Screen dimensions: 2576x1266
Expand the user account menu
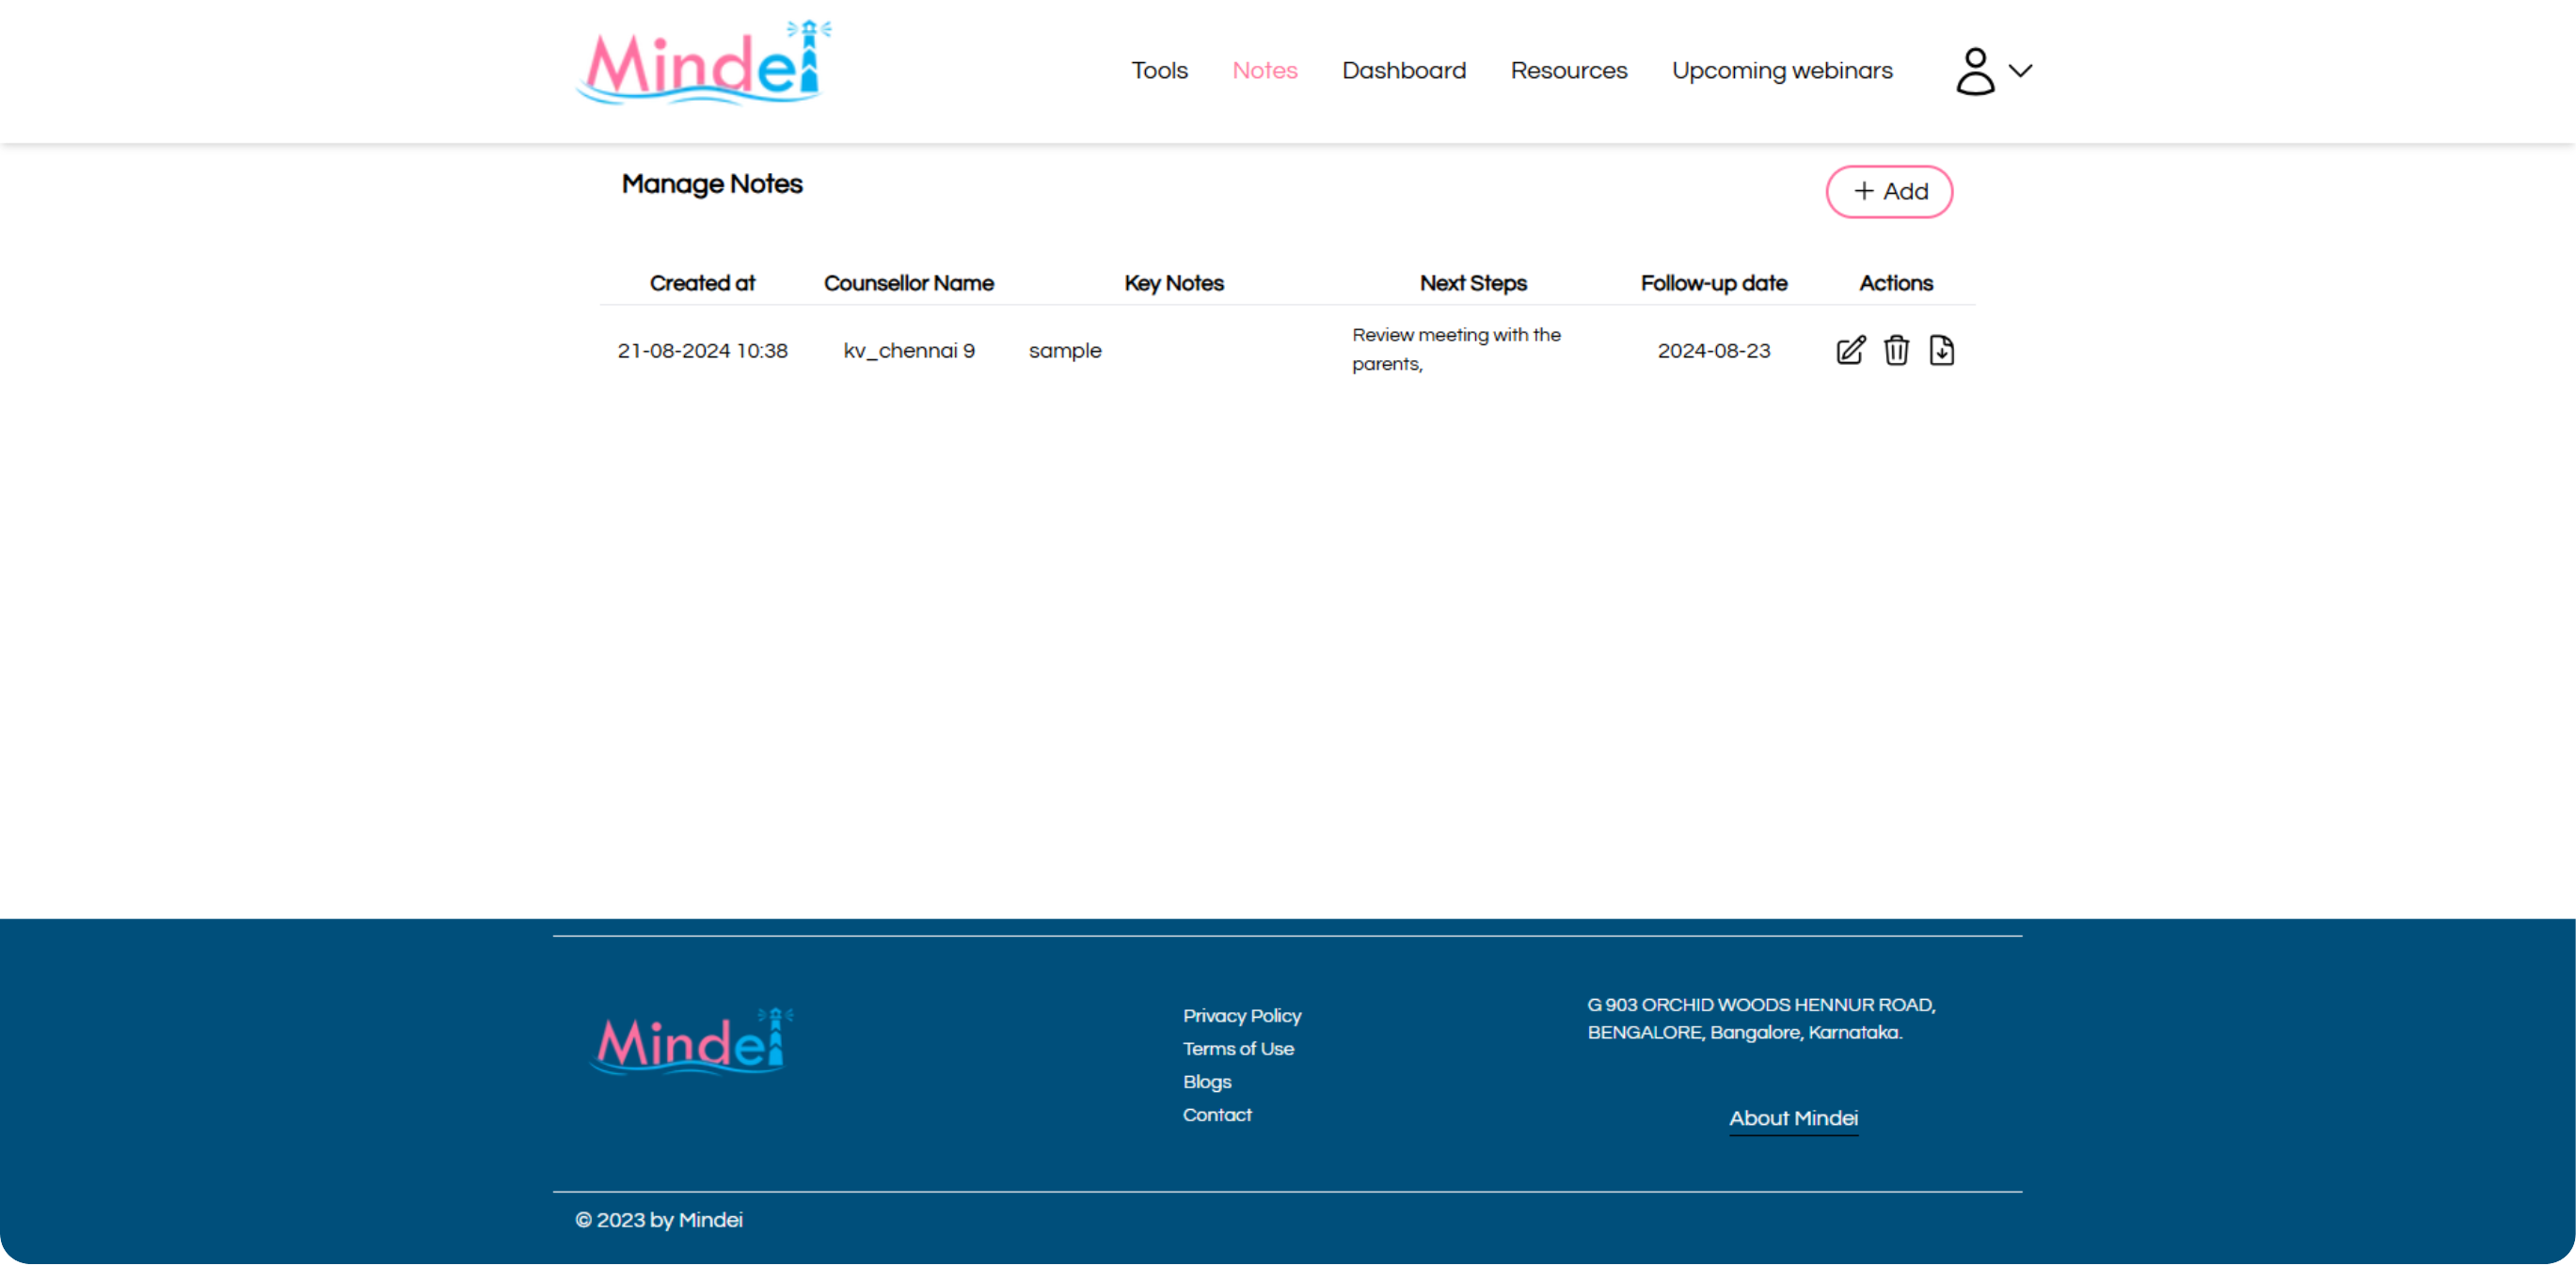(x=1993, y=71)
